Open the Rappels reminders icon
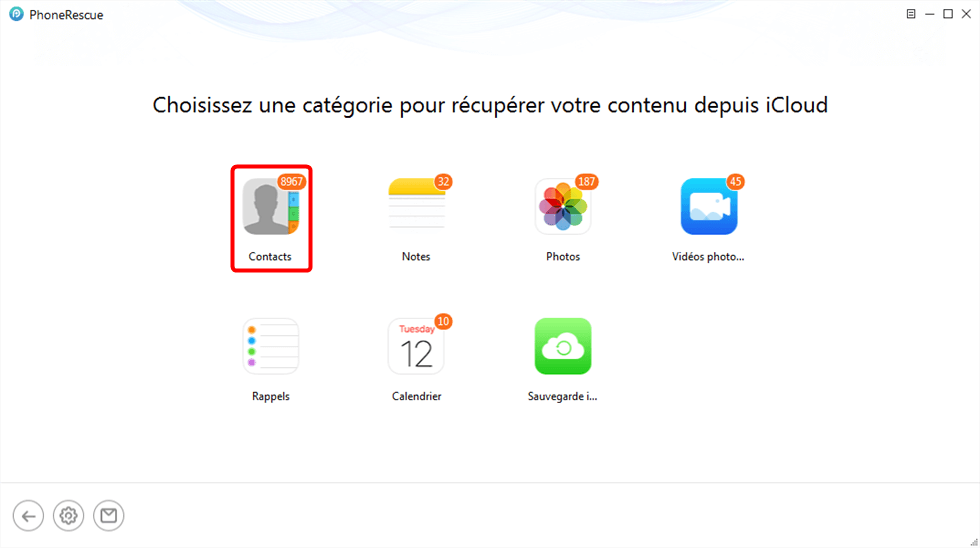The height and width of the screenshot is (548, 980). [271, 346]
